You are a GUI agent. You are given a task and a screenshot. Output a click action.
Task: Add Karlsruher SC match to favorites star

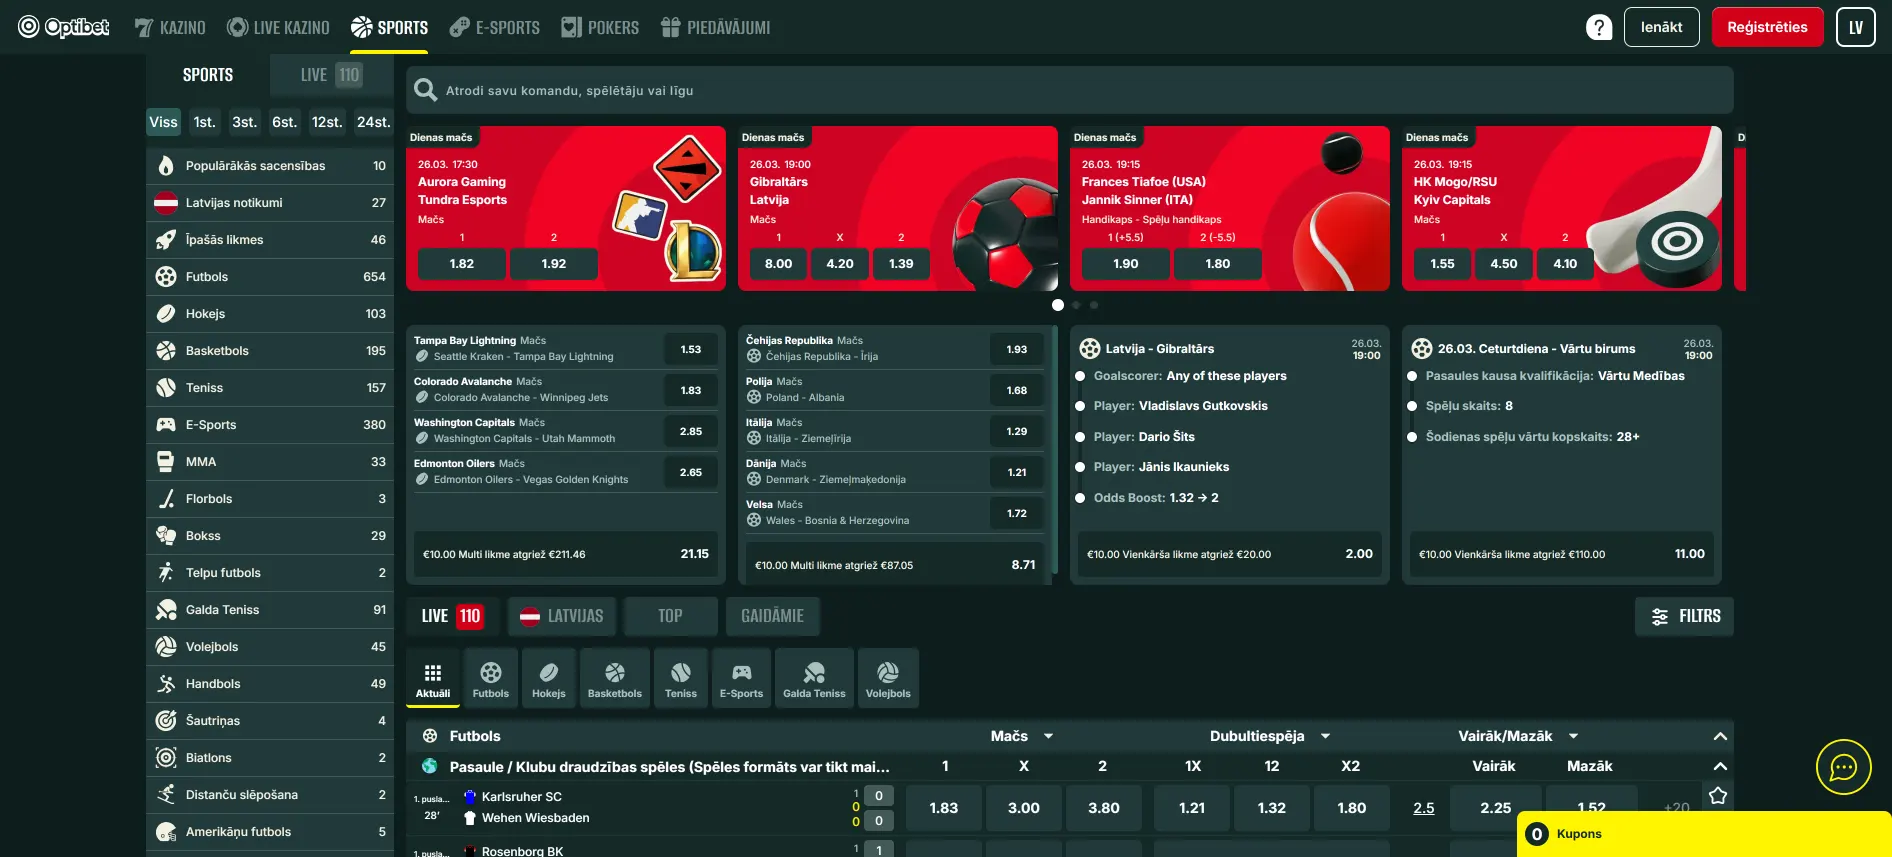point(1718,796)
